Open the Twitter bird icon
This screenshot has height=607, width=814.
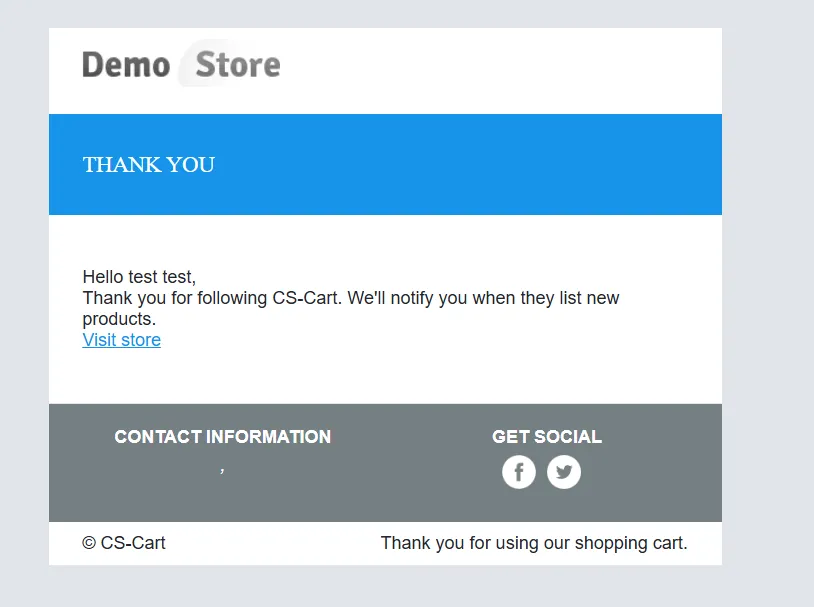(x=564, y=472)
